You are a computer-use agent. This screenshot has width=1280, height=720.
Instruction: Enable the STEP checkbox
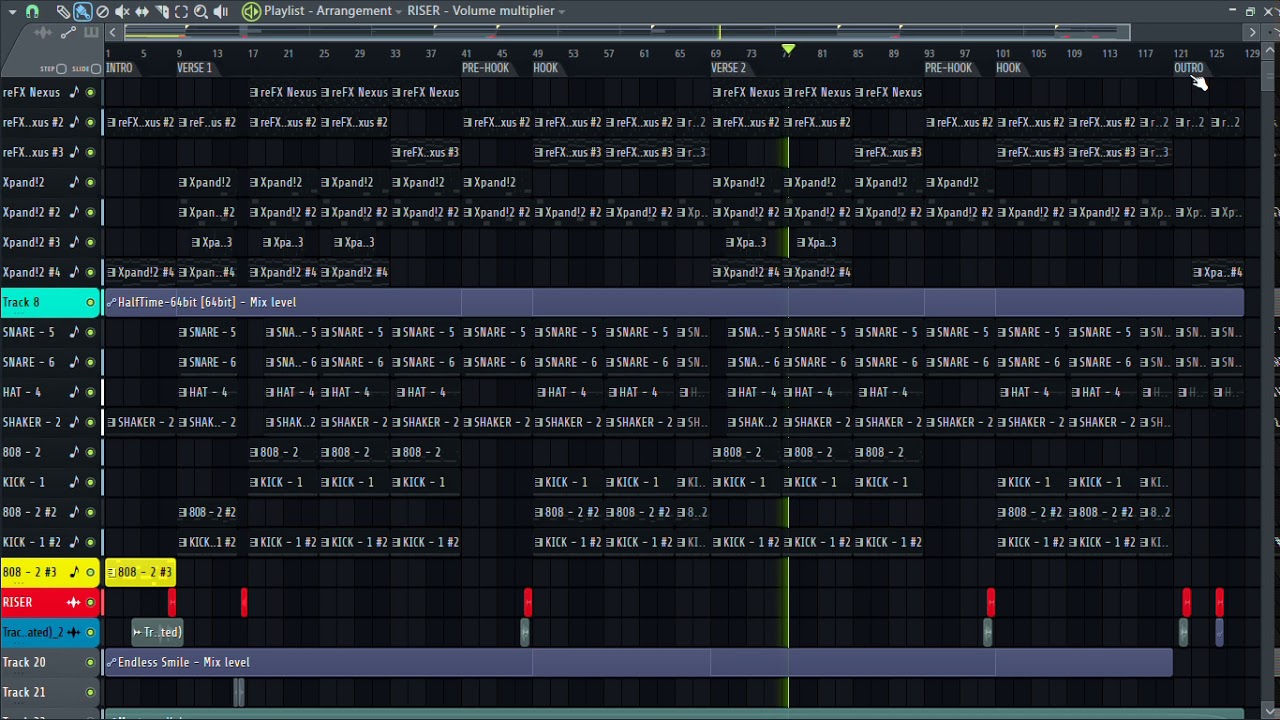pyautogui.click(x=61, y=69)
